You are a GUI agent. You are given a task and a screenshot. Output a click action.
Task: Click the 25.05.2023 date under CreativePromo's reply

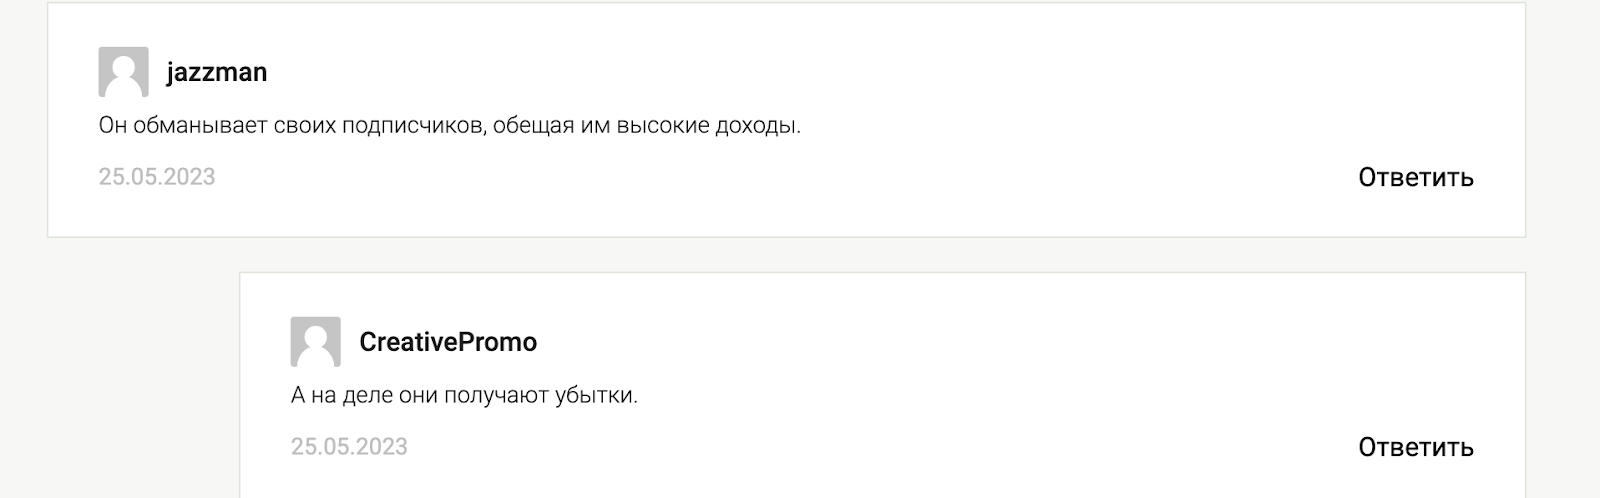349,447
